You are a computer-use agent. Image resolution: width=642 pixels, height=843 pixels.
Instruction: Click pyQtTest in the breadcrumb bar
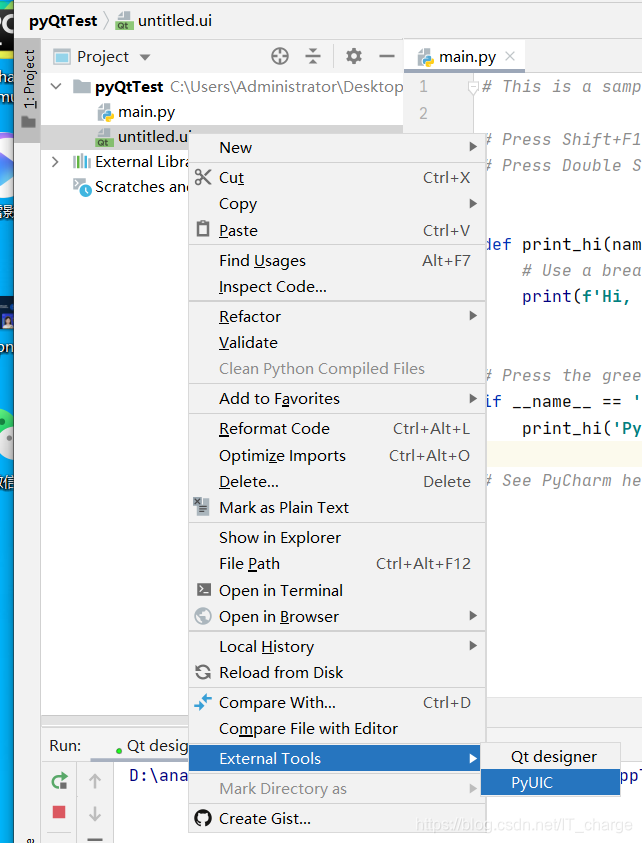click(x=63, y=21)
